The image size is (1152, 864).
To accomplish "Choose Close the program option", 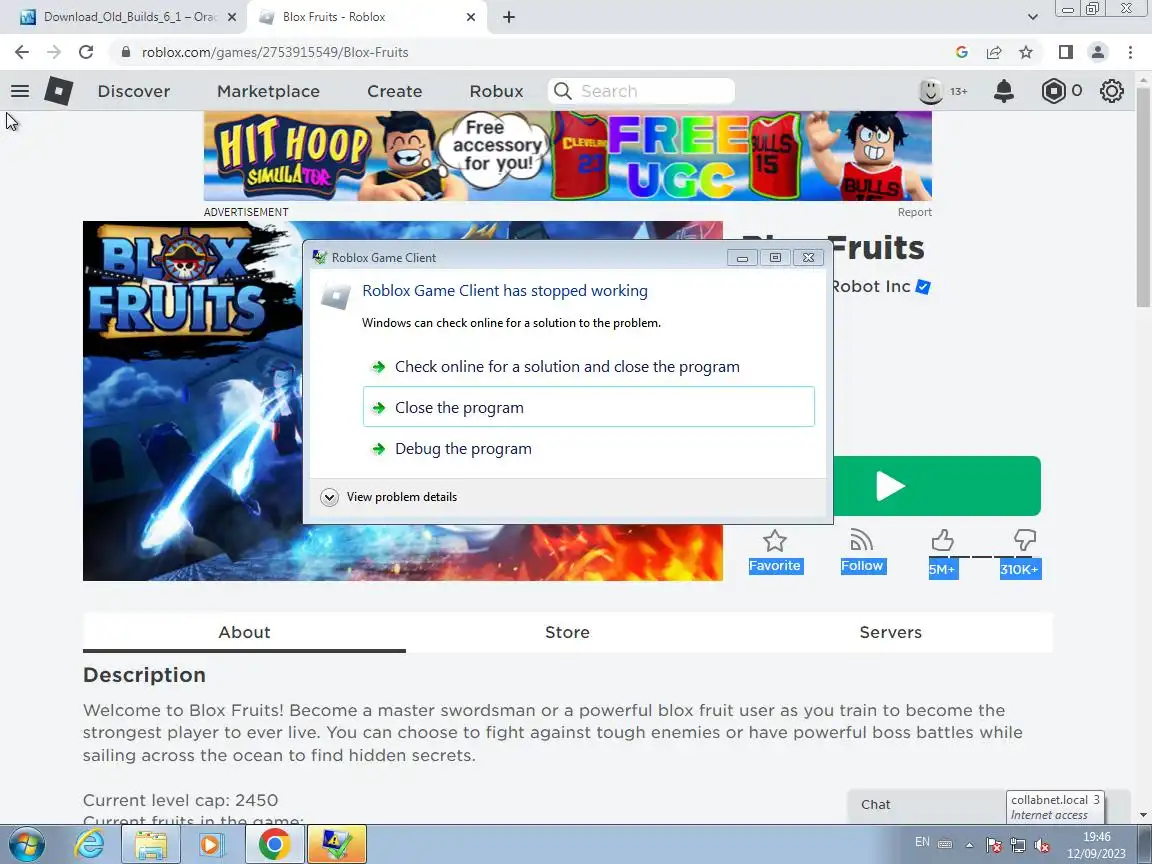I will coord(588,407).
